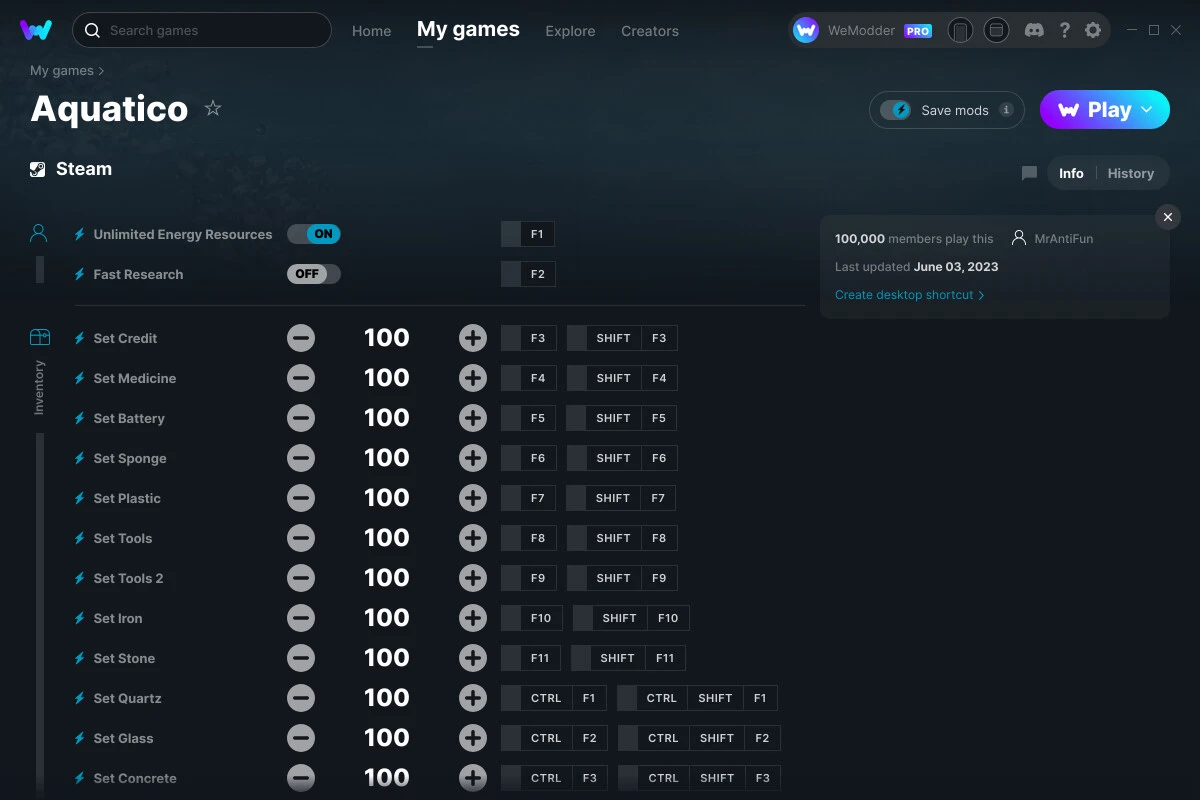Click Create desktop shortcut link
The height and width of the screenshot is (800, 1200).
910,295
